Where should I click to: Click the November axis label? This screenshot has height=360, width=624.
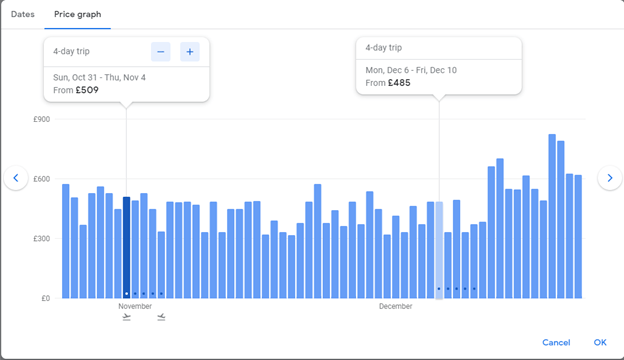tap(135, 306)
